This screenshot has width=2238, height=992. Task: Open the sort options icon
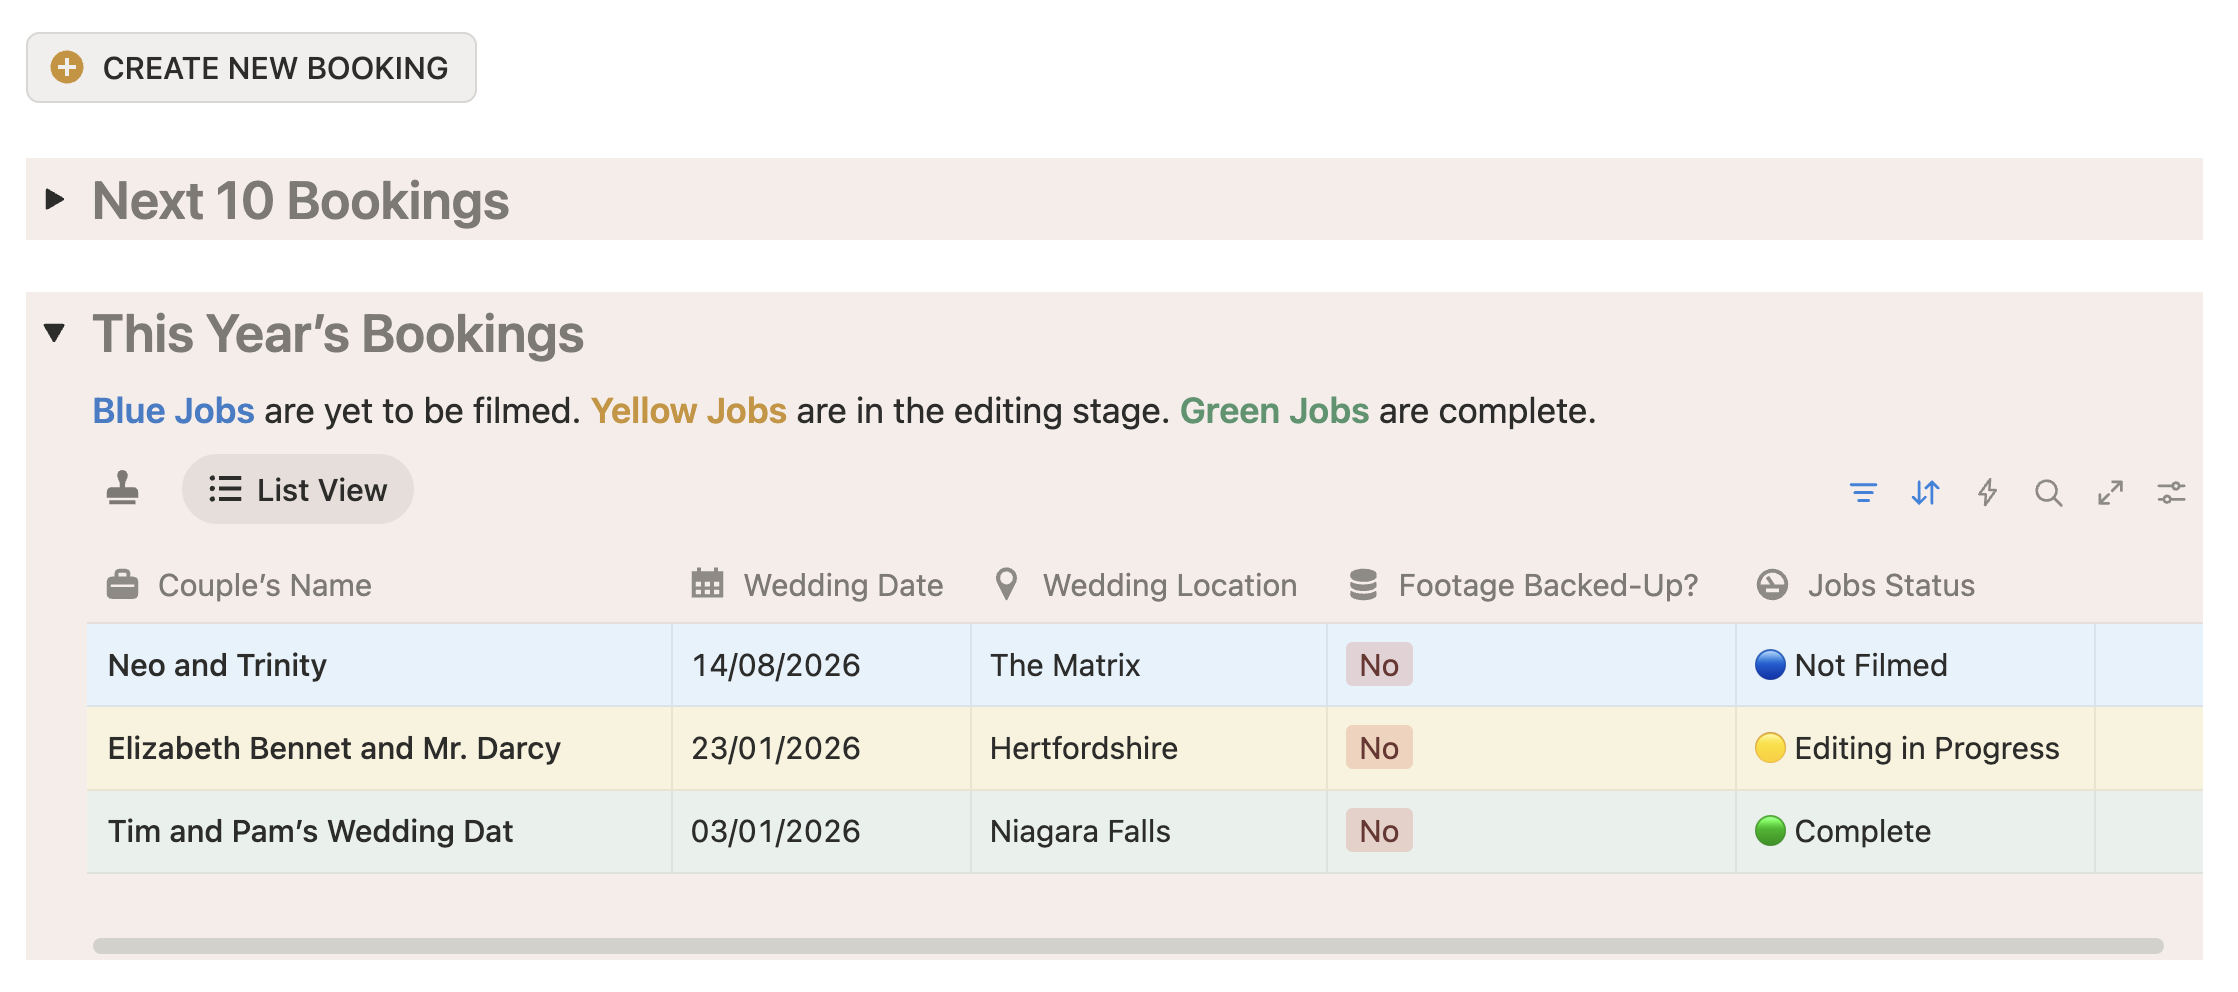click(1925, 492)
